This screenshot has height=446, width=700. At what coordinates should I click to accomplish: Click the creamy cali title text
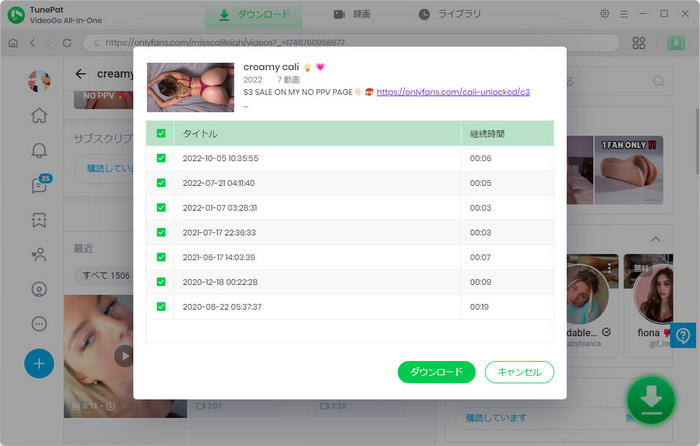coord(271,67)
